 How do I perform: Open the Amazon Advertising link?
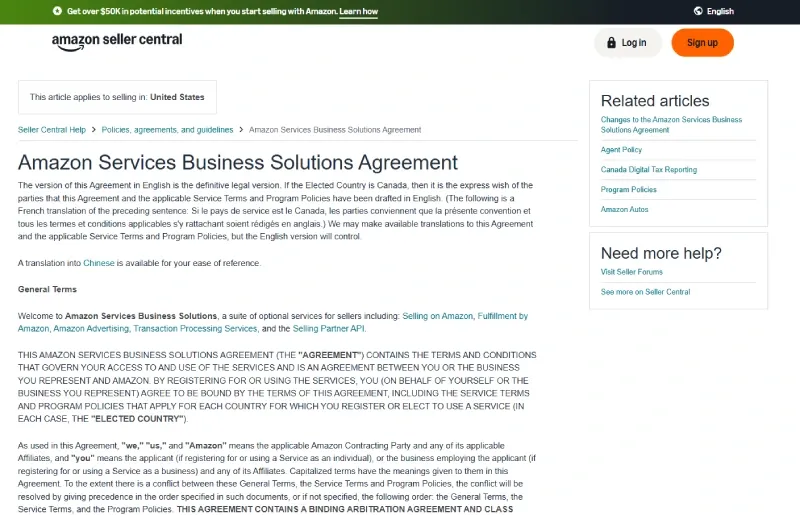point(91,329)
